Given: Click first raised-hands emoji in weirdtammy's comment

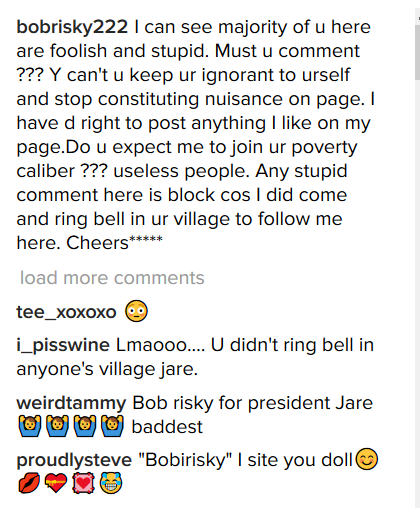Looking at the screenshot, I should coord(29,426).
